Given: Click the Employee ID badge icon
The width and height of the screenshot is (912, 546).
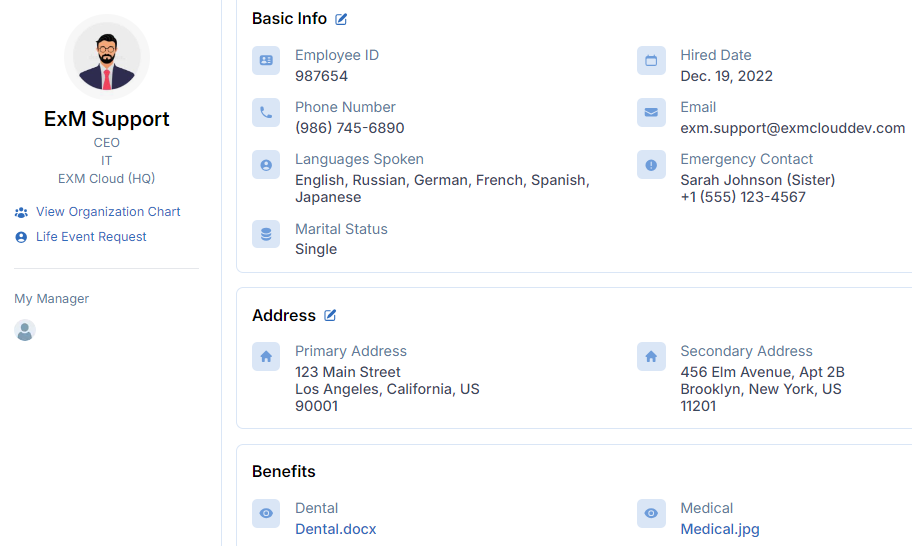Looking at the screenshot, I should pyautogui.click(x=266, y=61).
